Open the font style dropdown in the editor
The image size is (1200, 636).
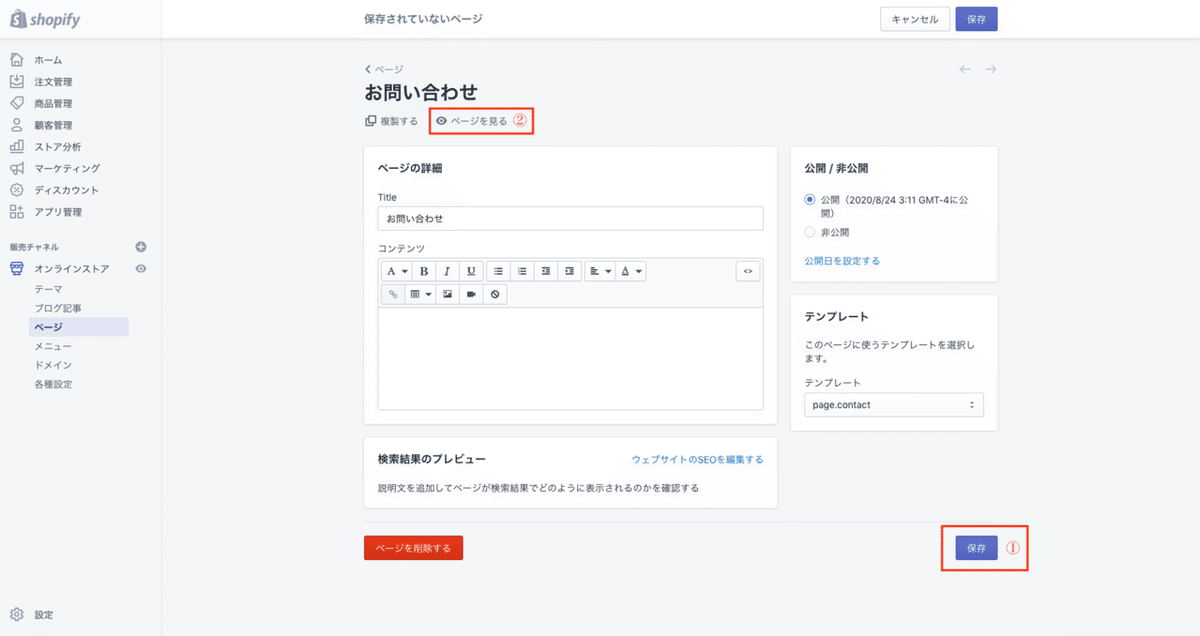(x=395, y=270)
